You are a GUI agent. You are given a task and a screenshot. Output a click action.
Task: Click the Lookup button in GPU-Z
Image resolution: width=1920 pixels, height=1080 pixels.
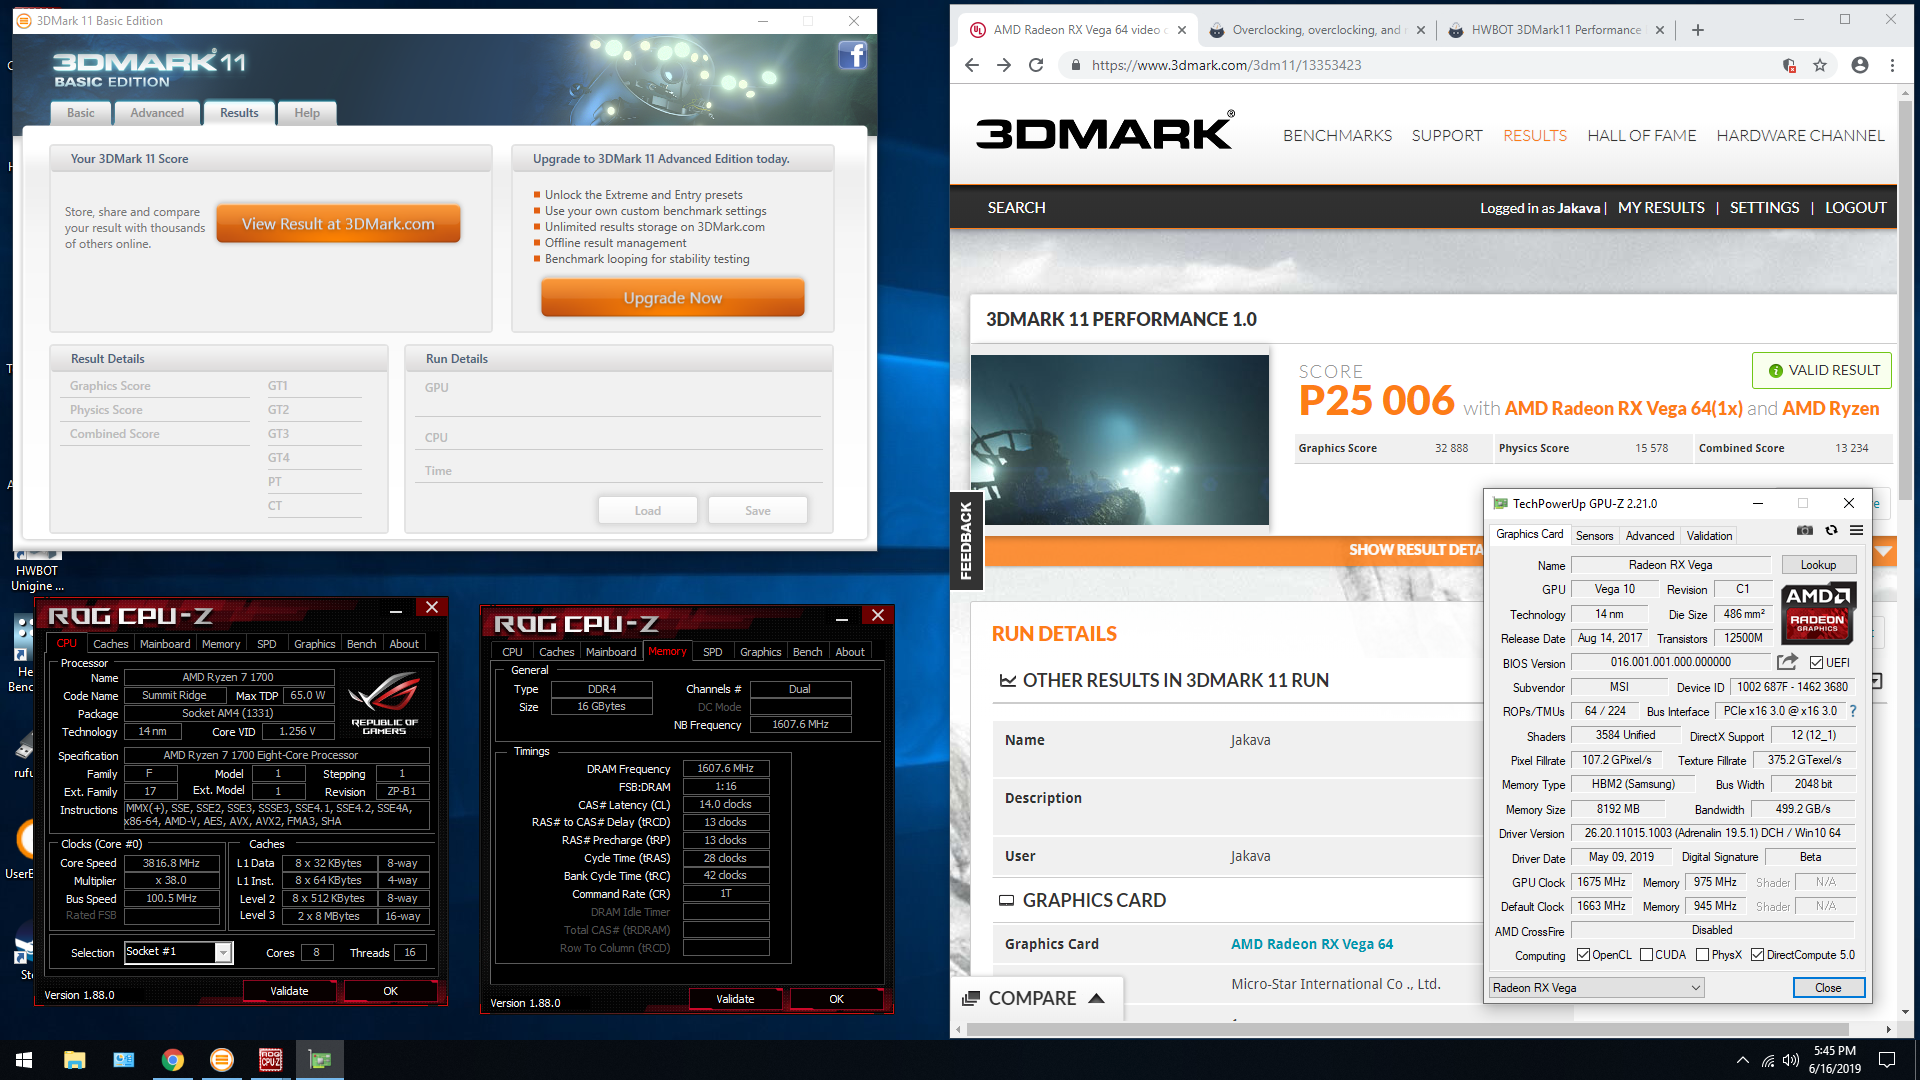pyautogui.click(x=1818, y=565)
